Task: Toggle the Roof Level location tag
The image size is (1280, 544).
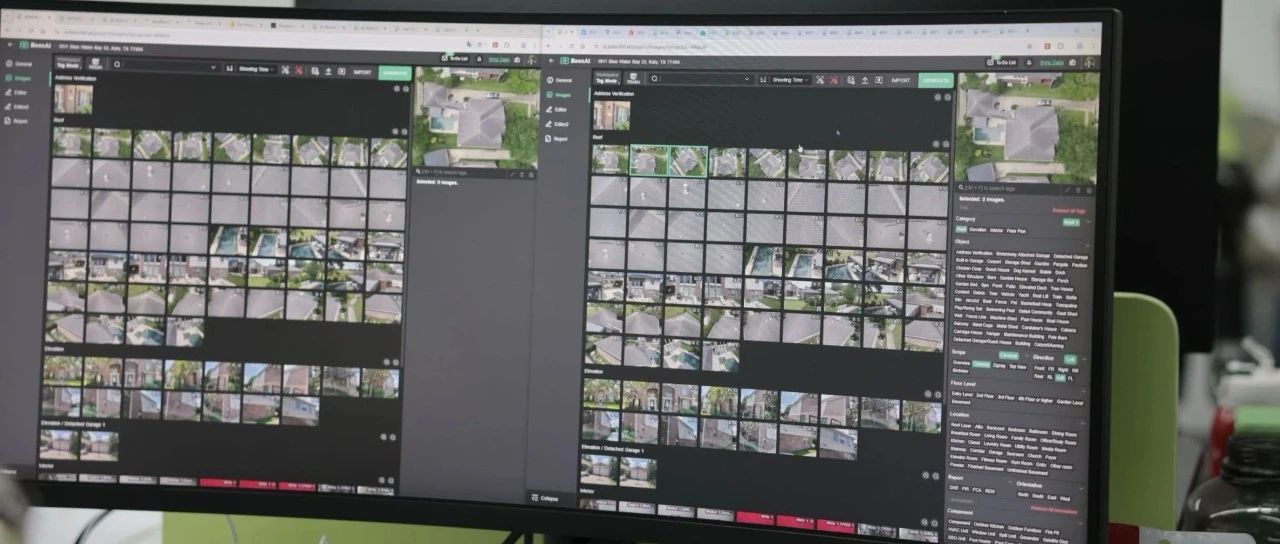Action: click(961, 425)
